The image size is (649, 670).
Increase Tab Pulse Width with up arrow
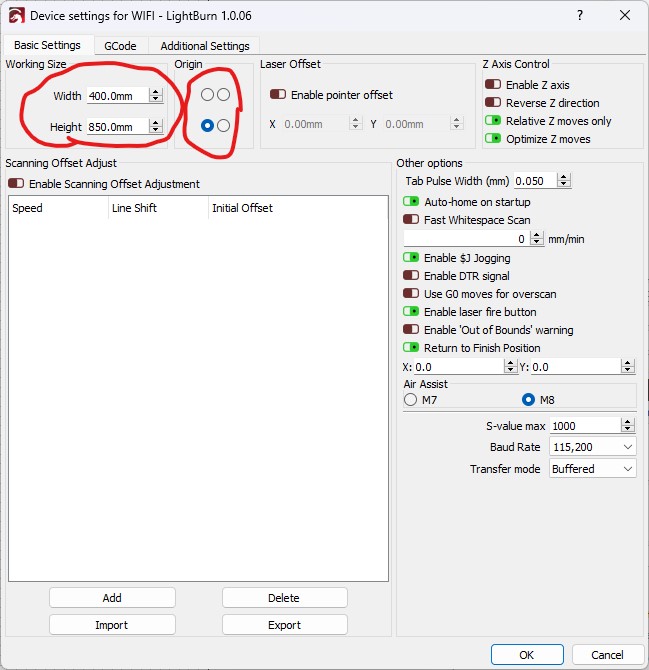click(x=564, y=177)
